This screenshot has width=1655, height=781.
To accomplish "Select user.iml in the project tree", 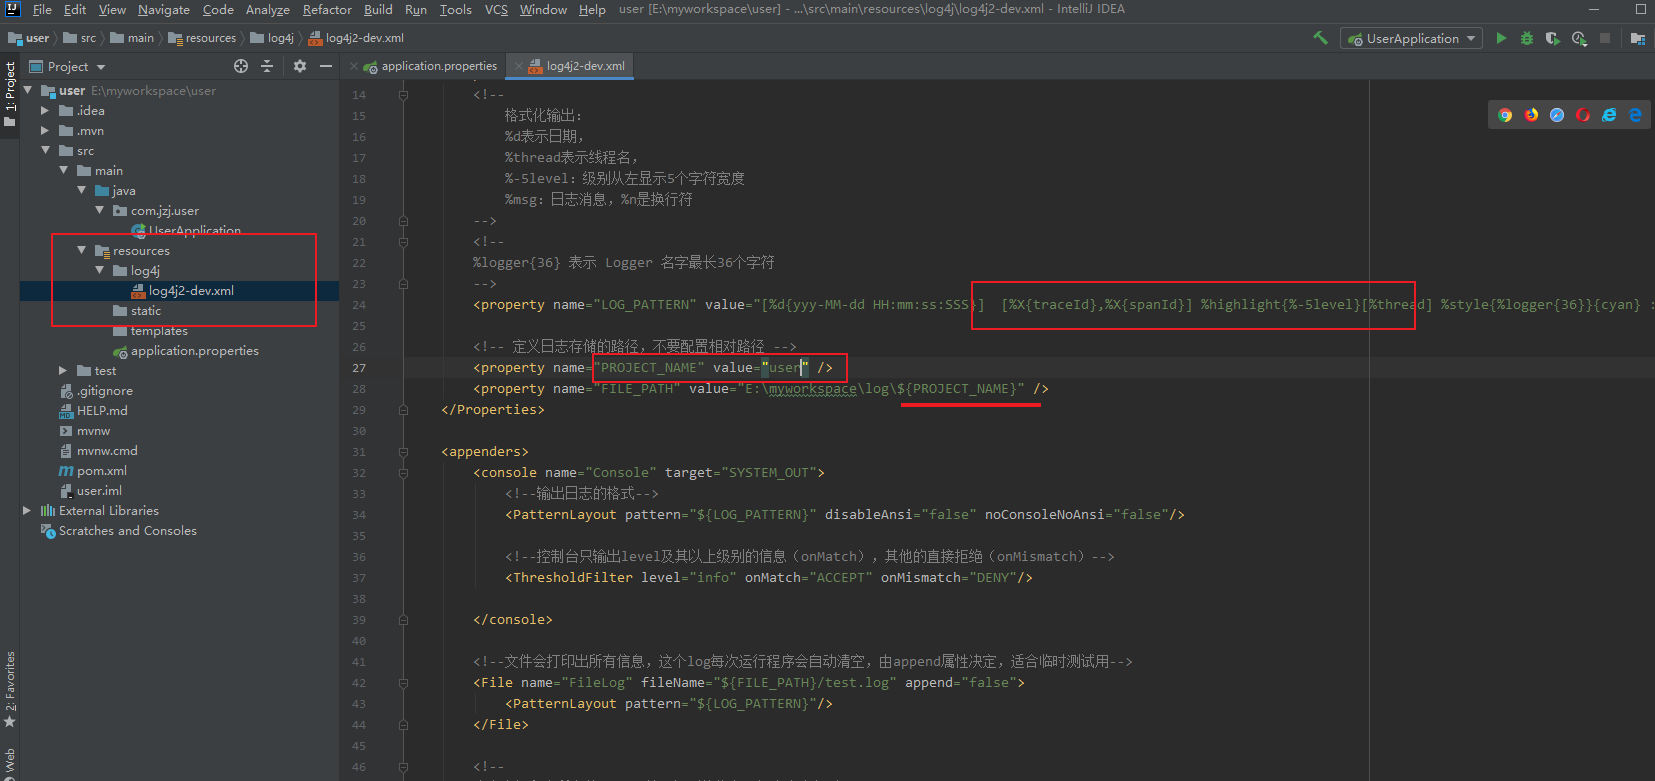I will tap(99, 491).
